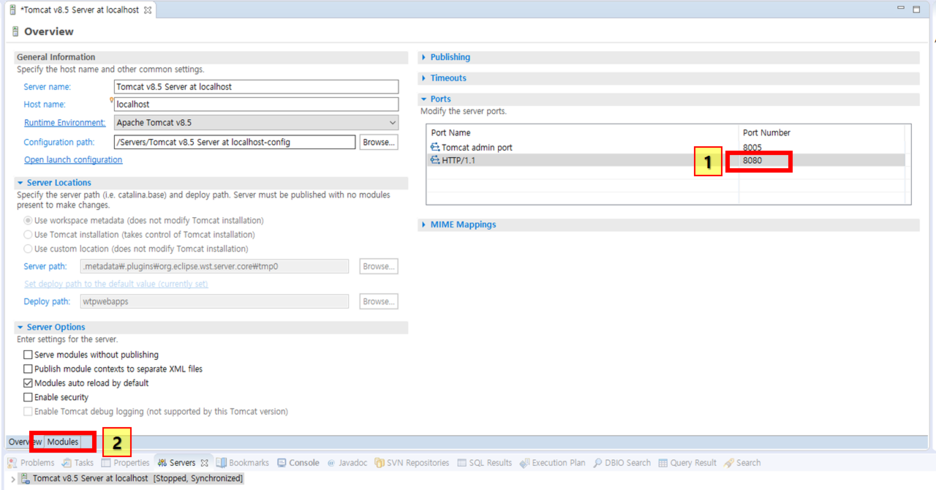Viewport: 936px width, 490px height.
Task: Click the Configuration path input field
Action: click(235, 142)
